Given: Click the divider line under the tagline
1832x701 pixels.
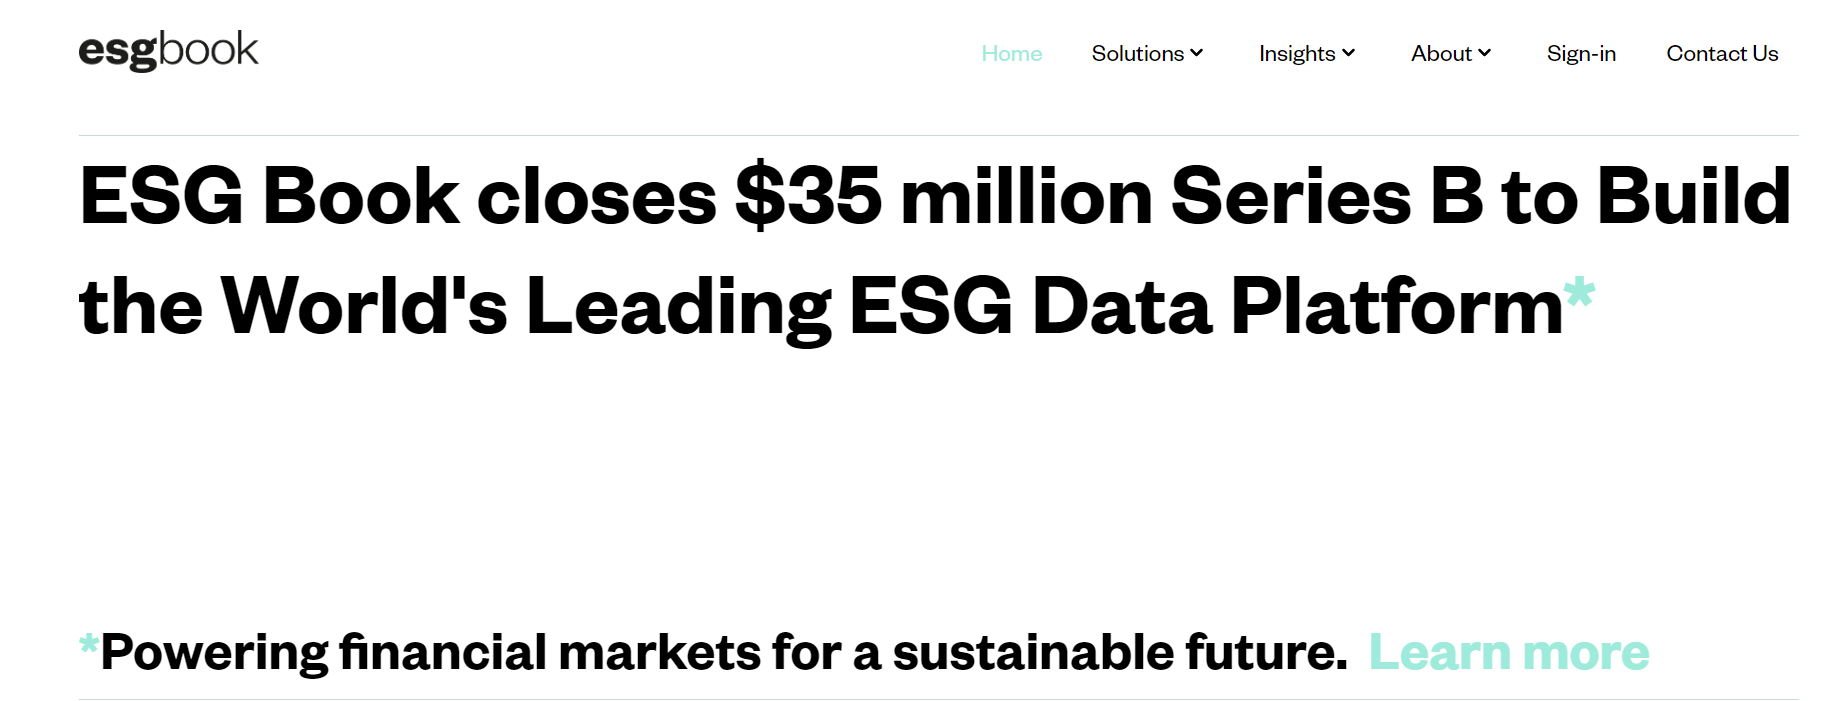Looking at the screenshot, I should [938, 698].
